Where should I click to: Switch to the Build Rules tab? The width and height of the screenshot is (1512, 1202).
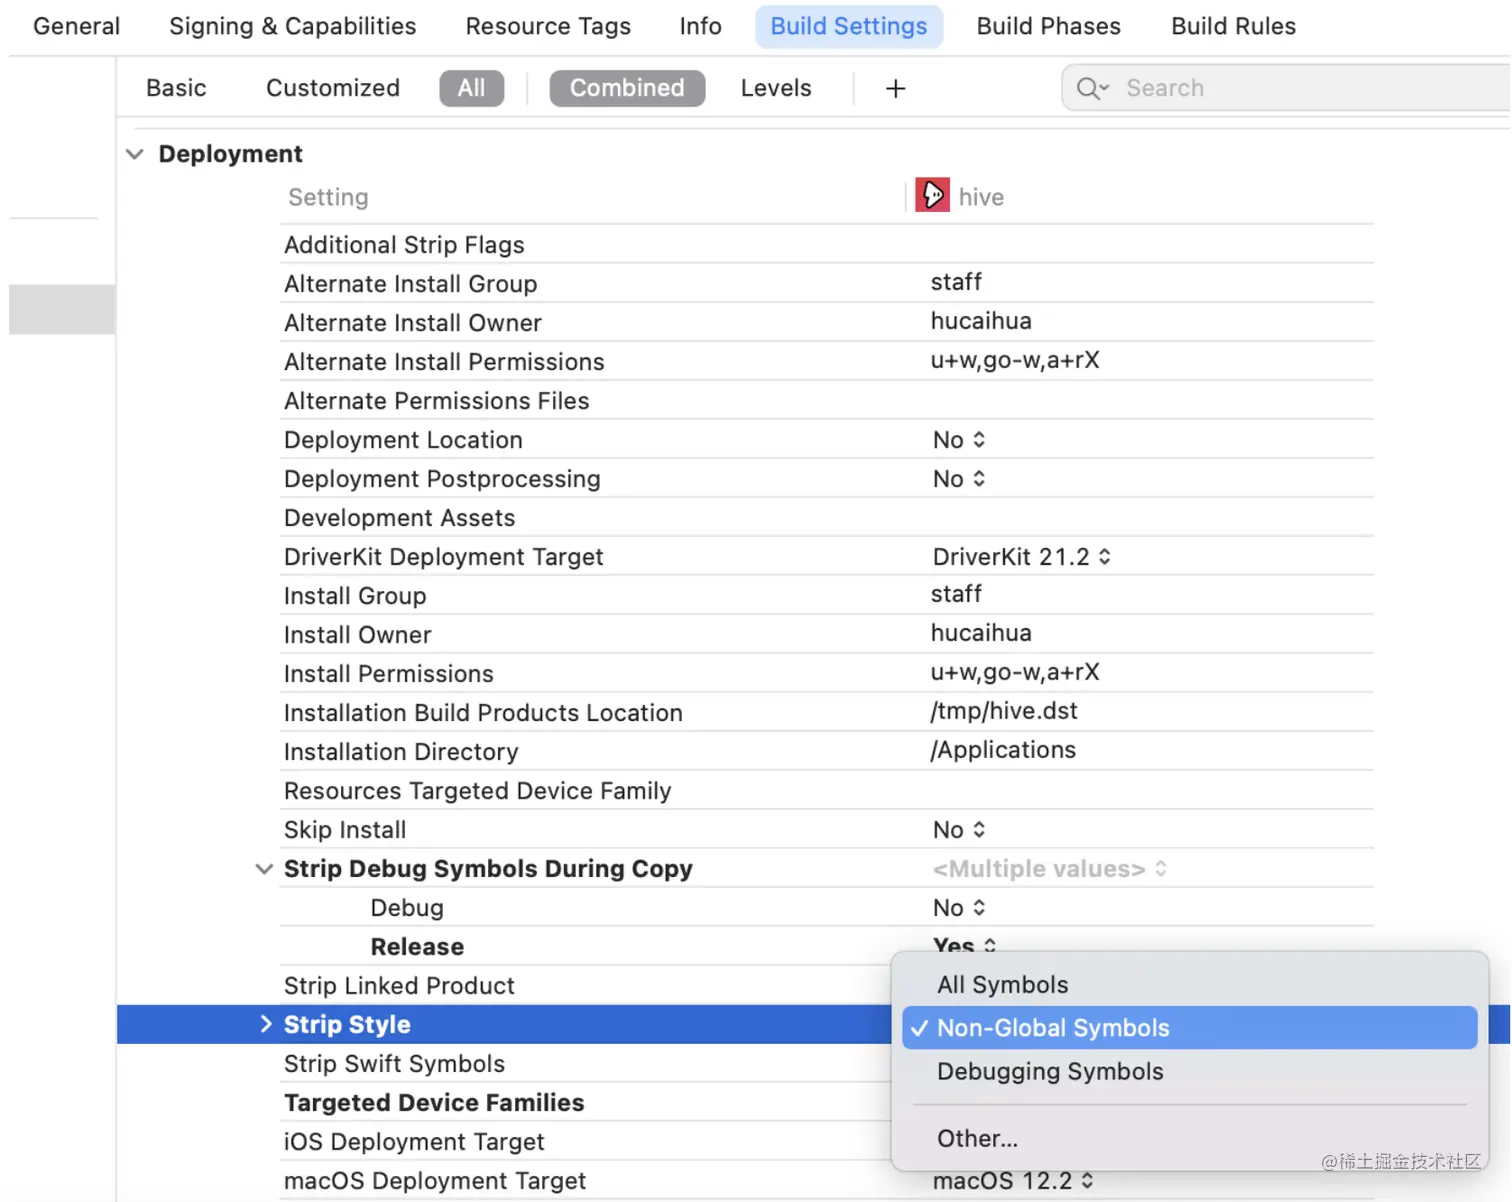(1232, 26)
